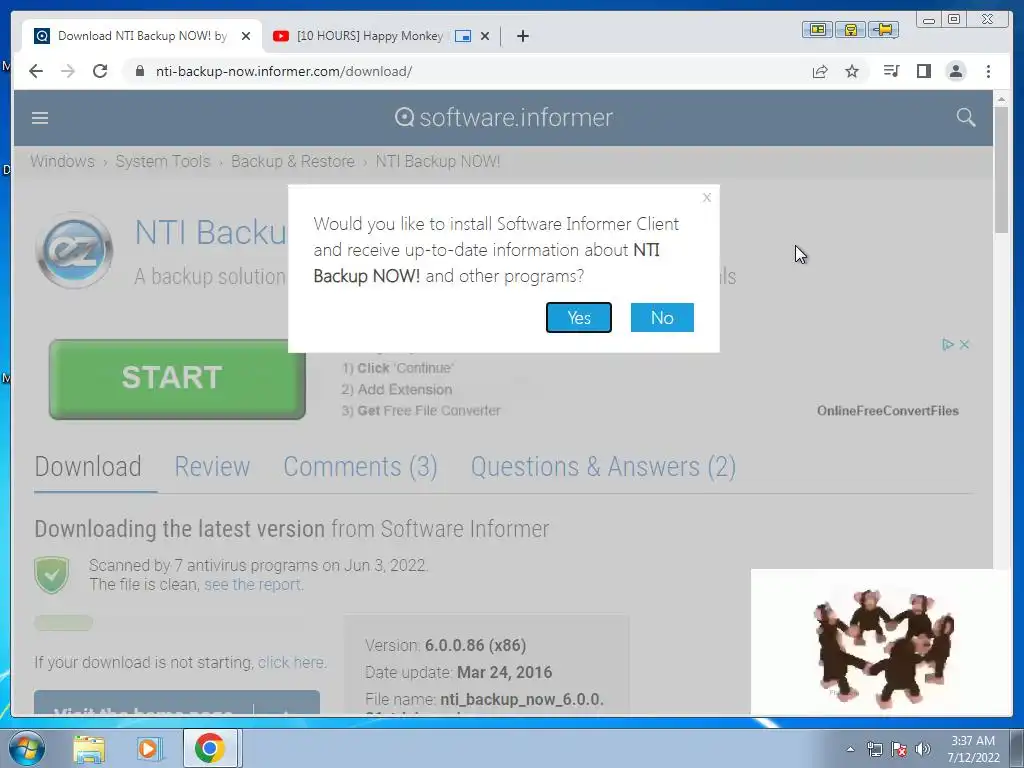Image resolution: width=1024 pixels, height=768 pixels.
Task: Click the first yellow toolbar icon in title bar
Action: click(x=817, y=29)
